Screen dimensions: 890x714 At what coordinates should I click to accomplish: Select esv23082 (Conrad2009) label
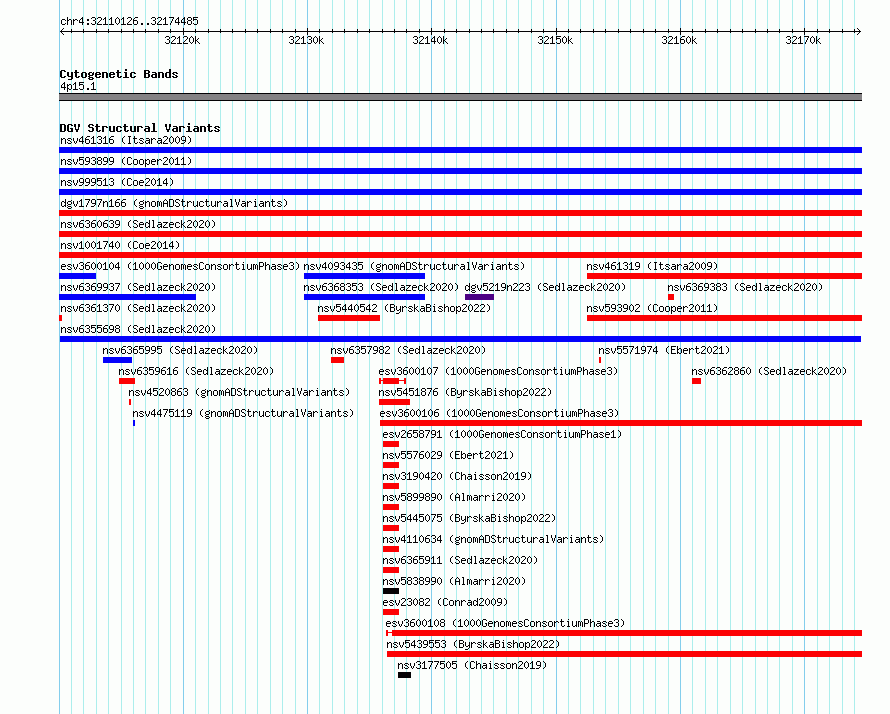pos(445,602)
